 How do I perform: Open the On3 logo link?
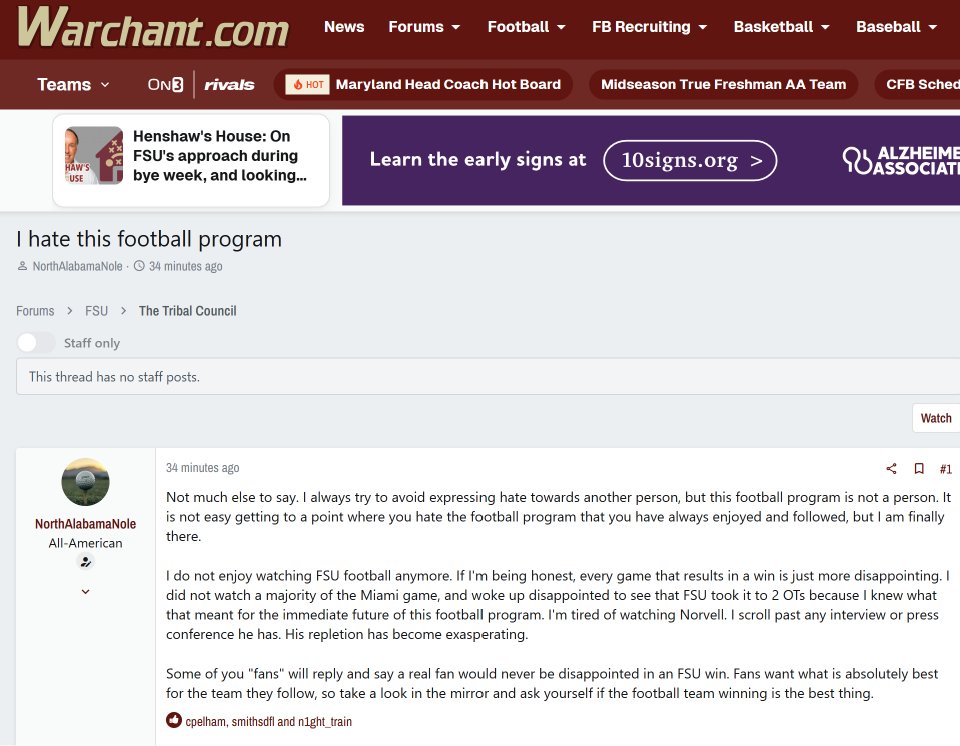[x=165, y=85]
